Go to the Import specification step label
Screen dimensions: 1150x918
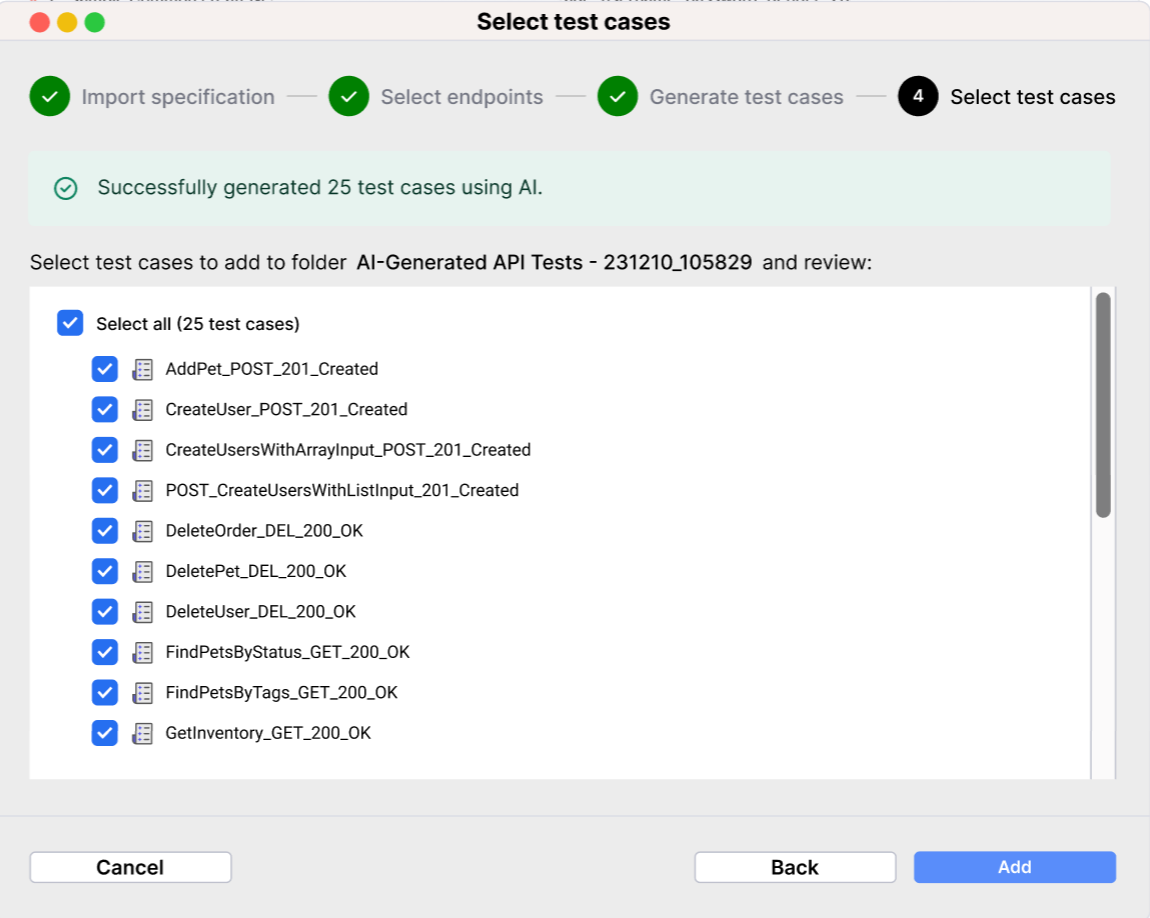178,97
